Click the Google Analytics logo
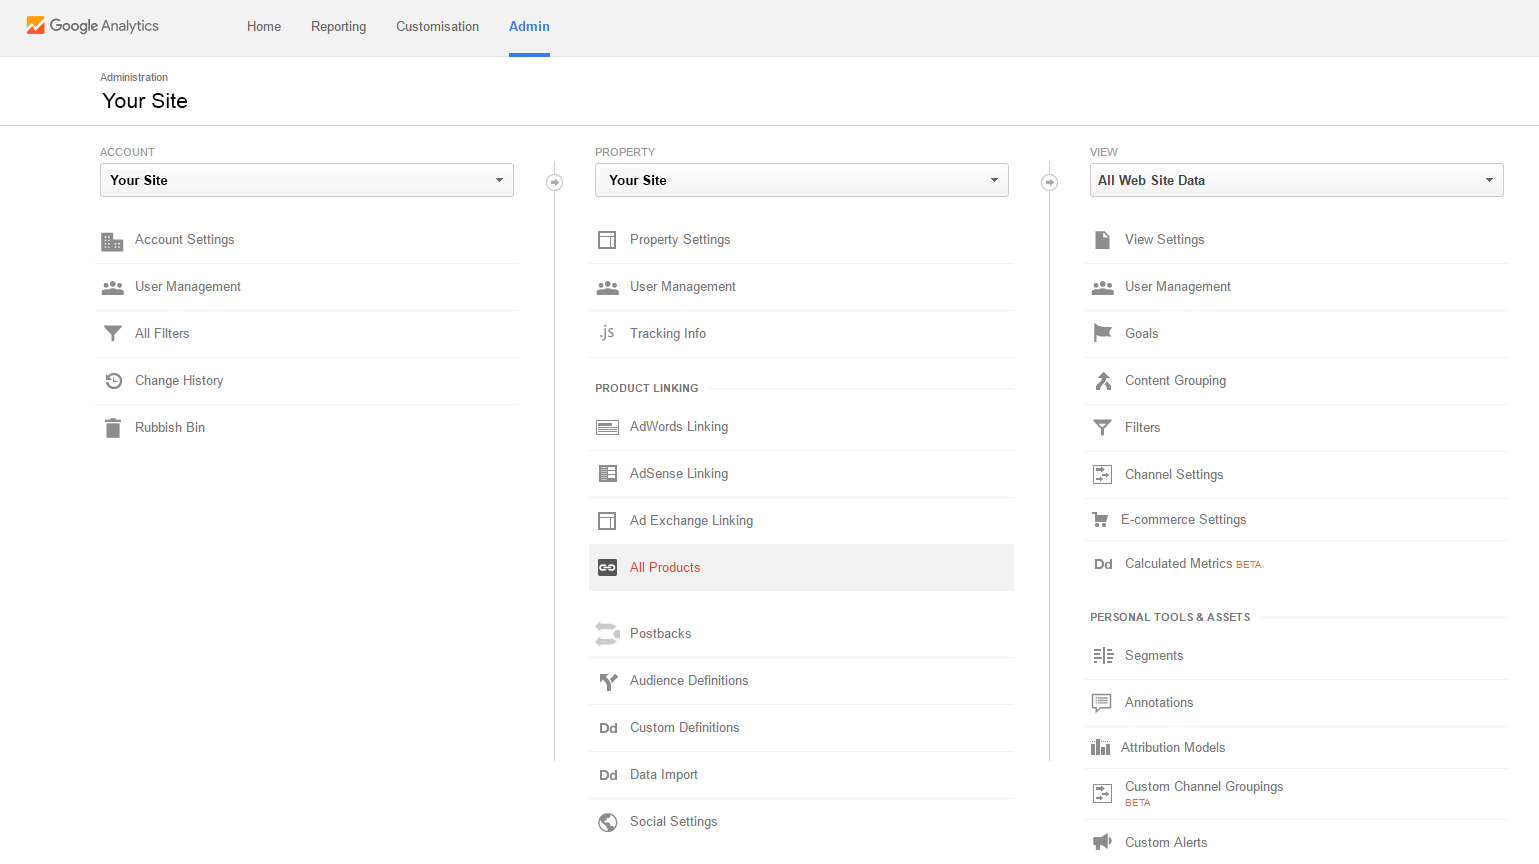Screen dimensions: 1539x864 pyautogui.click(x=92, y=25)
